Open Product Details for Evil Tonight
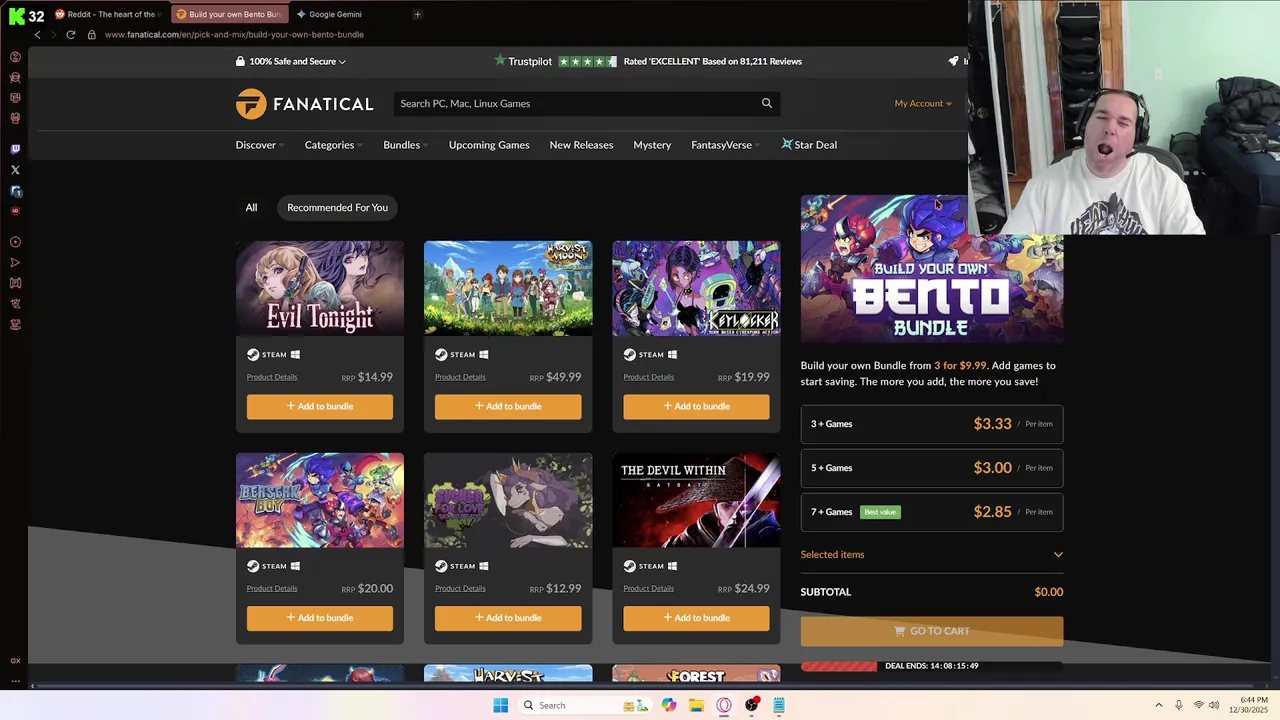This screenshot has width=1280, height=720. [x=272, y=377]
